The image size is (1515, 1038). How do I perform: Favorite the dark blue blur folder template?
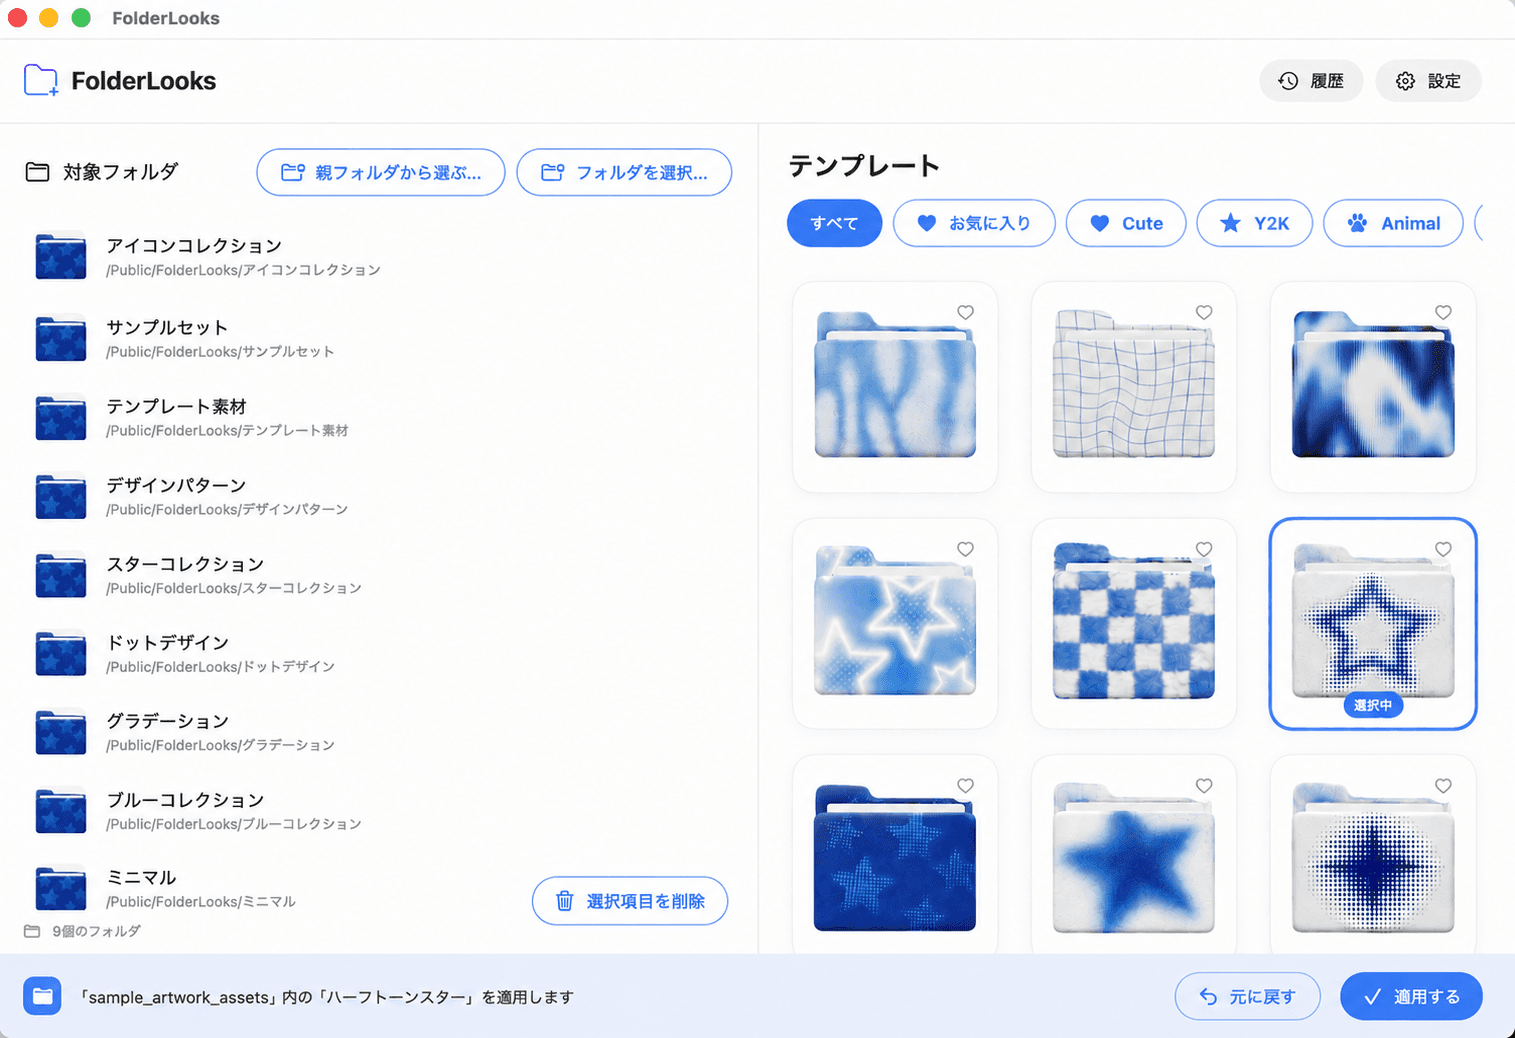coord(1443,312)
